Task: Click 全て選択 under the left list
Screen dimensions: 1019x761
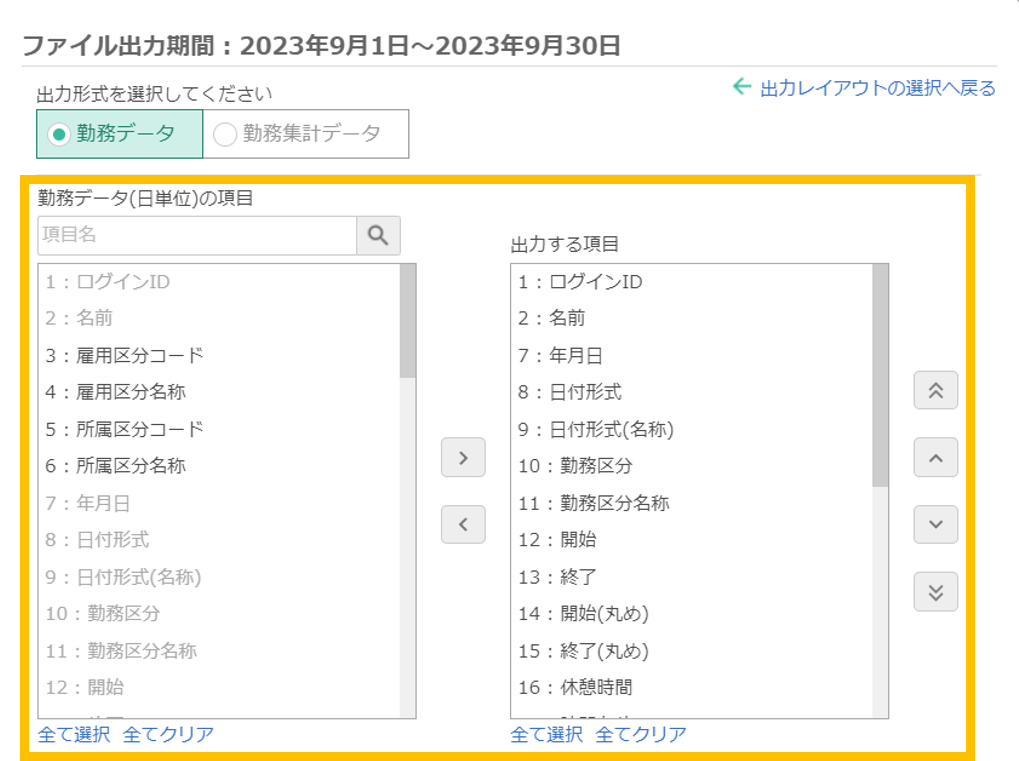Action: [x=74, y=734]
